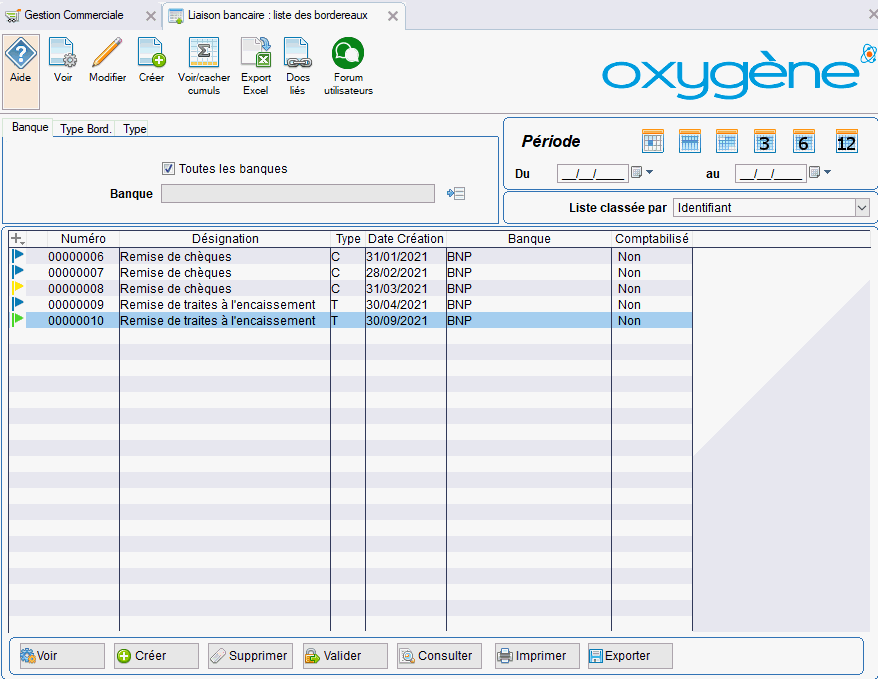The height and width of the screenshot is (679, 878).
Task: Switch to the Banque tab
Action: click(30, 127)
